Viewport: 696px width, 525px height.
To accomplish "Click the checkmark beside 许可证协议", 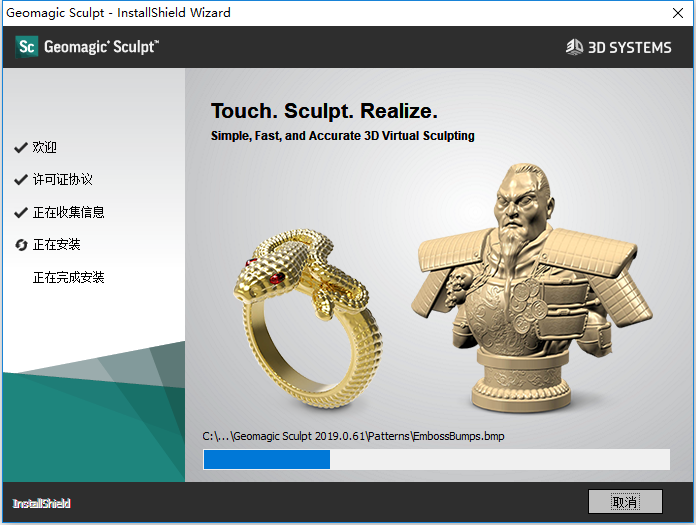I will 21,180.
